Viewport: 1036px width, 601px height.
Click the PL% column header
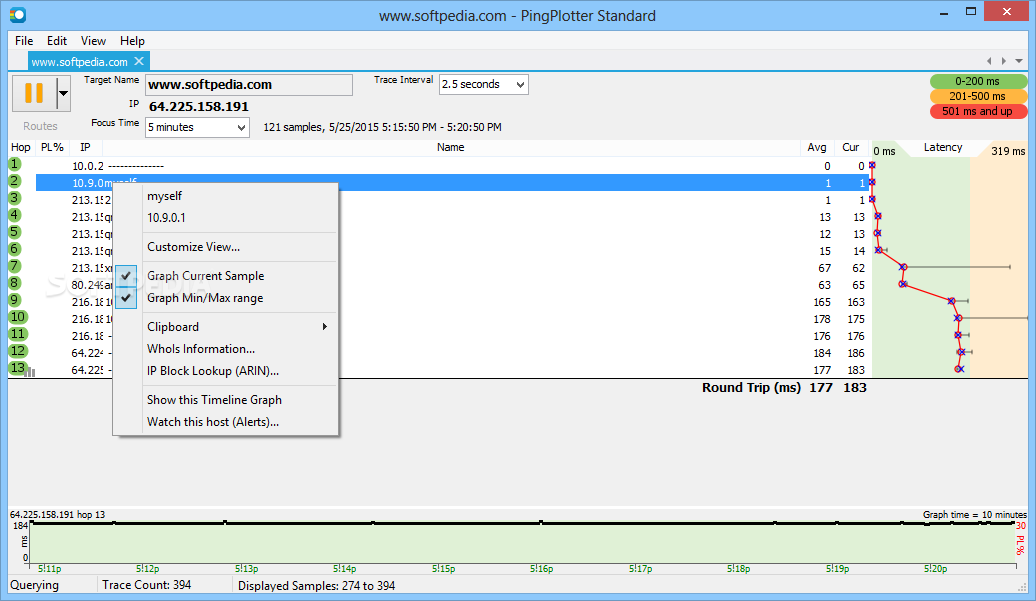click(x=52, y=147)
